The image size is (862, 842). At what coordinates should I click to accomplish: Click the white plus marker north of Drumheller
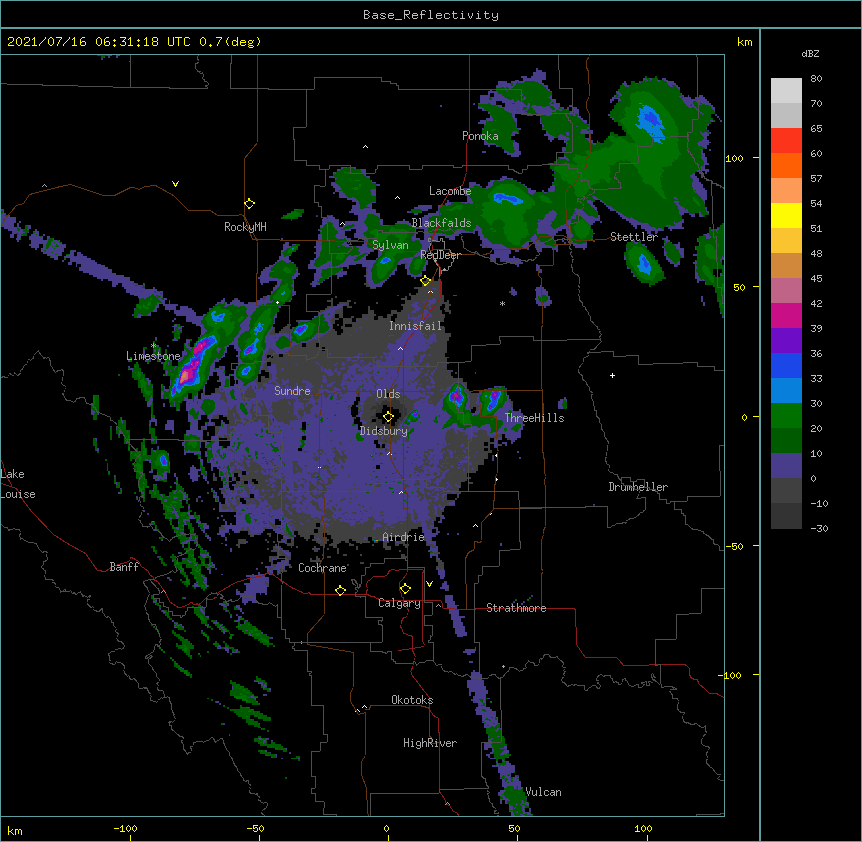[612, 375]
